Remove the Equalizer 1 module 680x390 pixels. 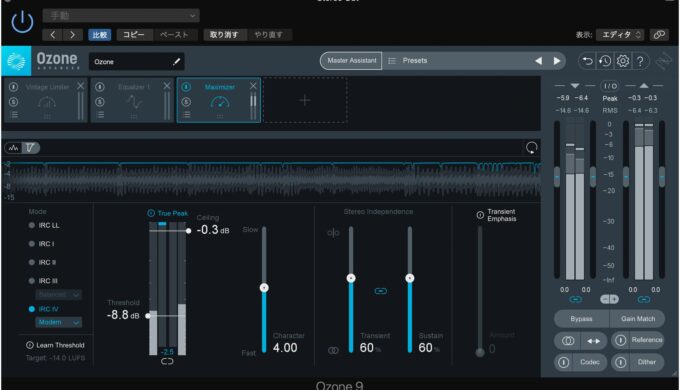tap(167, 86)
